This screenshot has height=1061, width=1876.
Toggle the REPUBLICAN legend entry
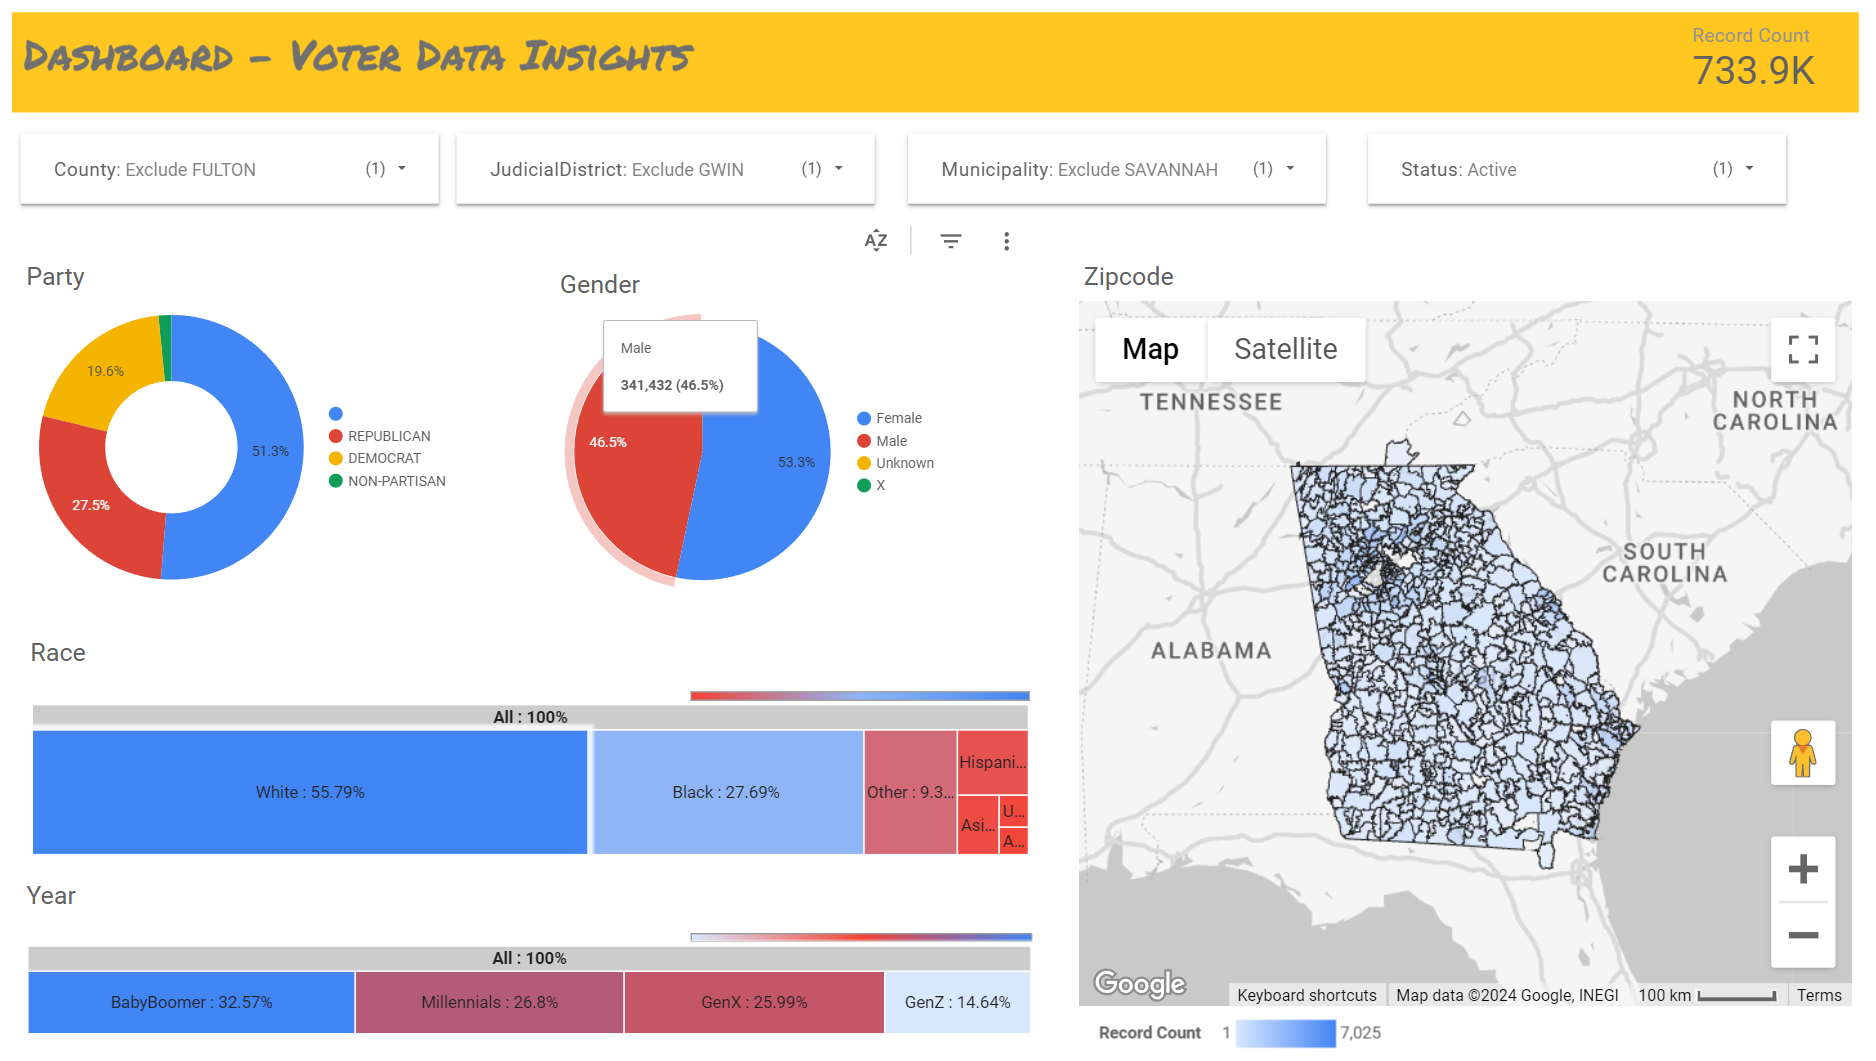pyautogui.click(x=388, y=436)
